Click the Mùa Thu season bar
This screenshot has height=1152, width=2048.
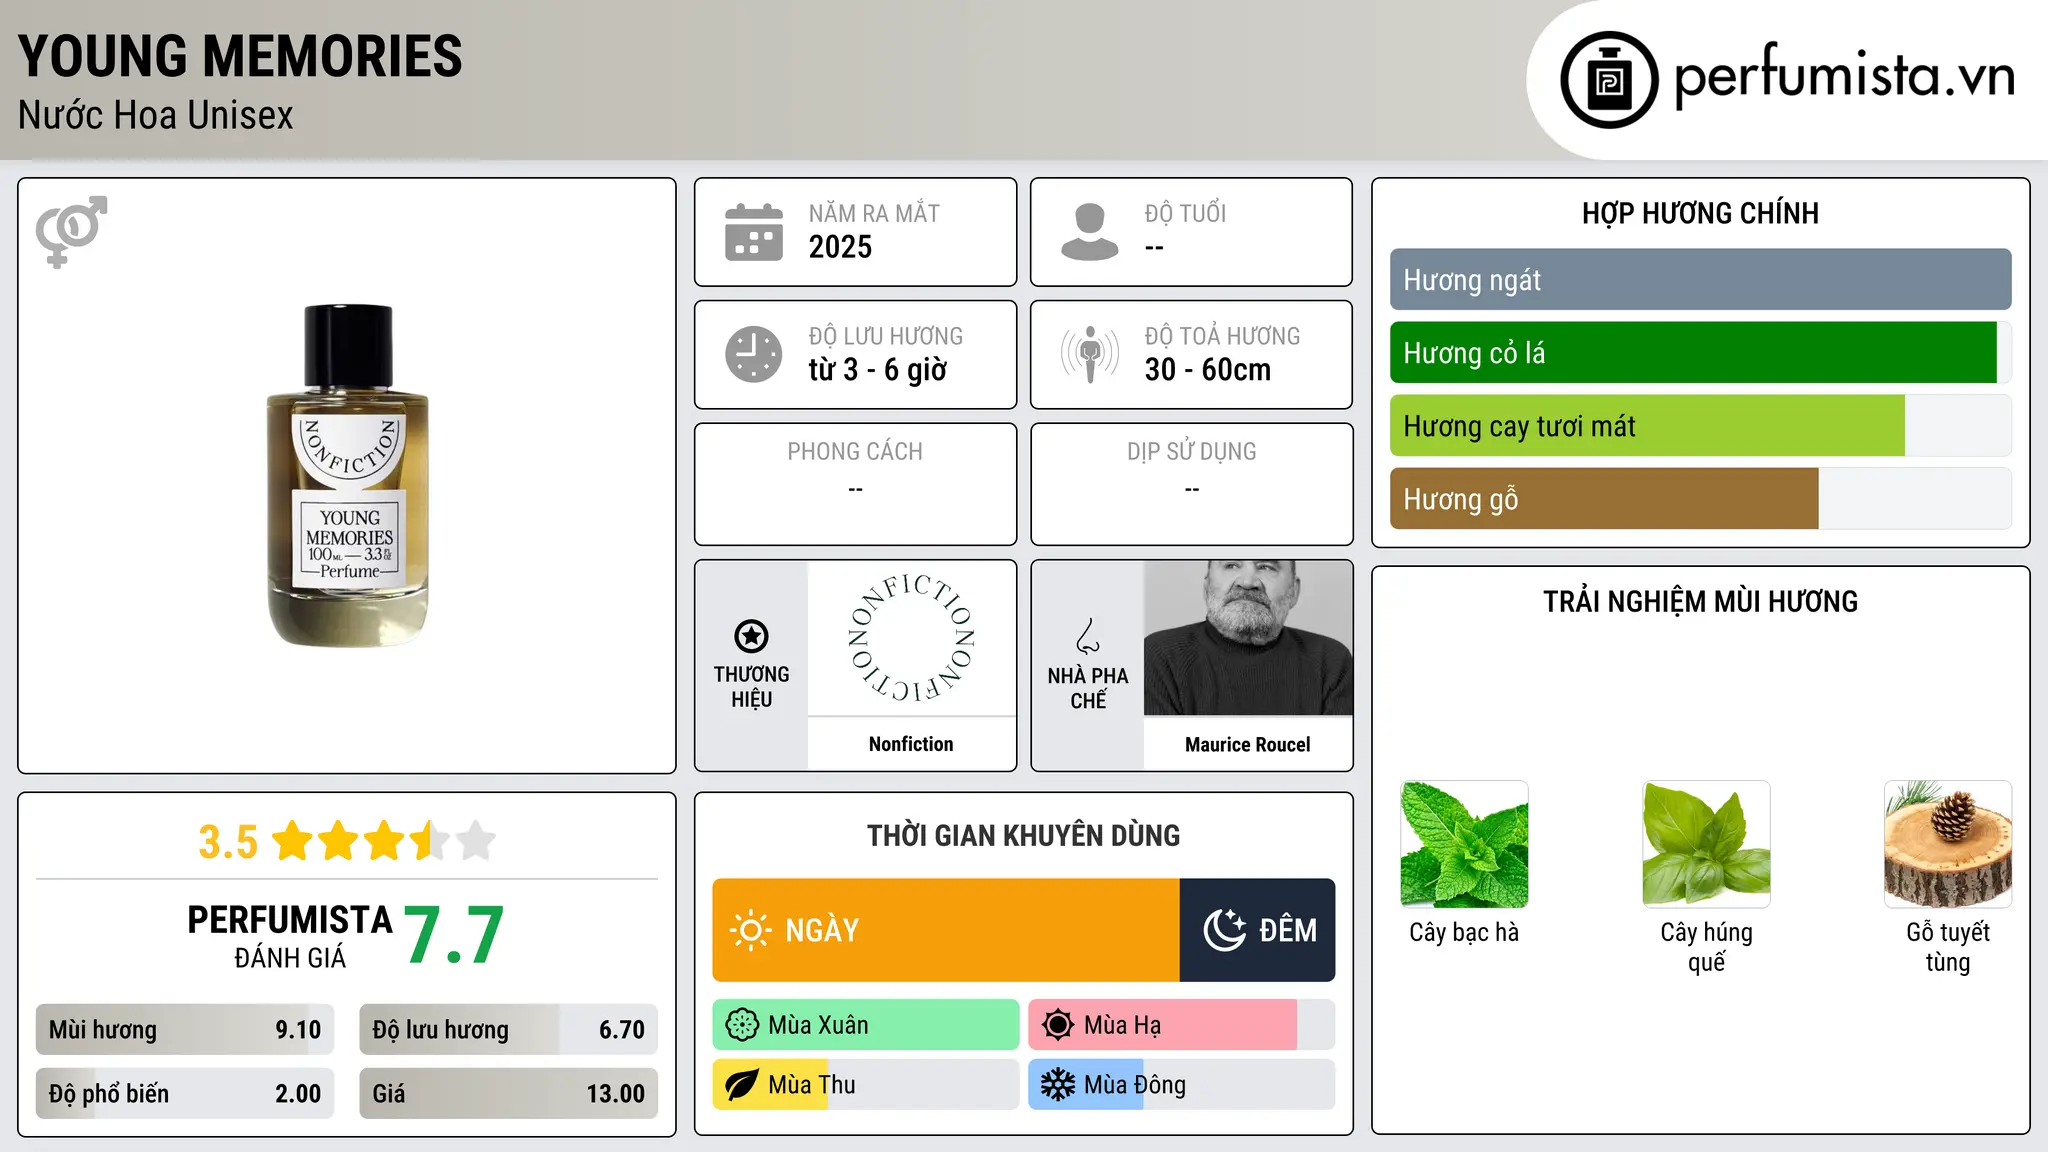pos(866,1085)
